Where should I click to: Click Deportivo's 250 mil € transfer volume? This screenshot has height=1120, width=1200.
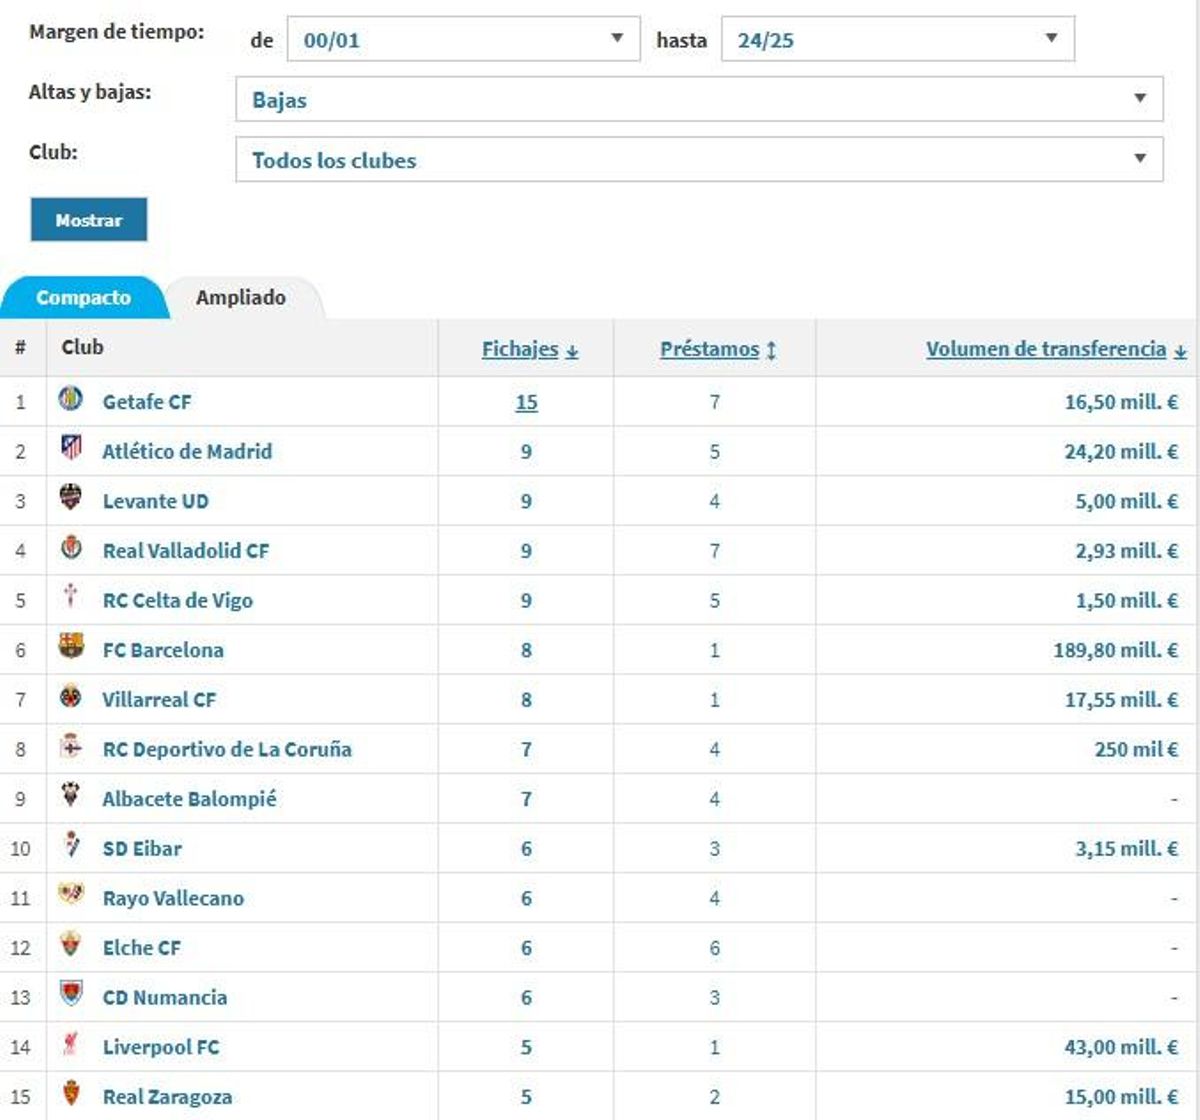point(1136,749)
